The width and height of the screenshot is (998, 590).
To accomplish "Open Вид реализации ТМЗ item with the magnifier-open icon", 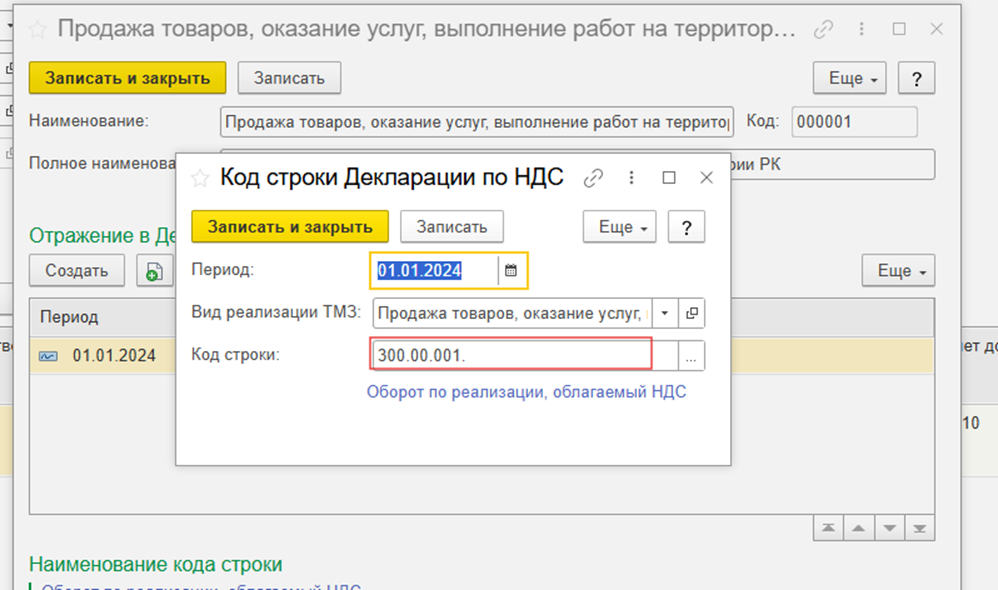I will [691, 313].
